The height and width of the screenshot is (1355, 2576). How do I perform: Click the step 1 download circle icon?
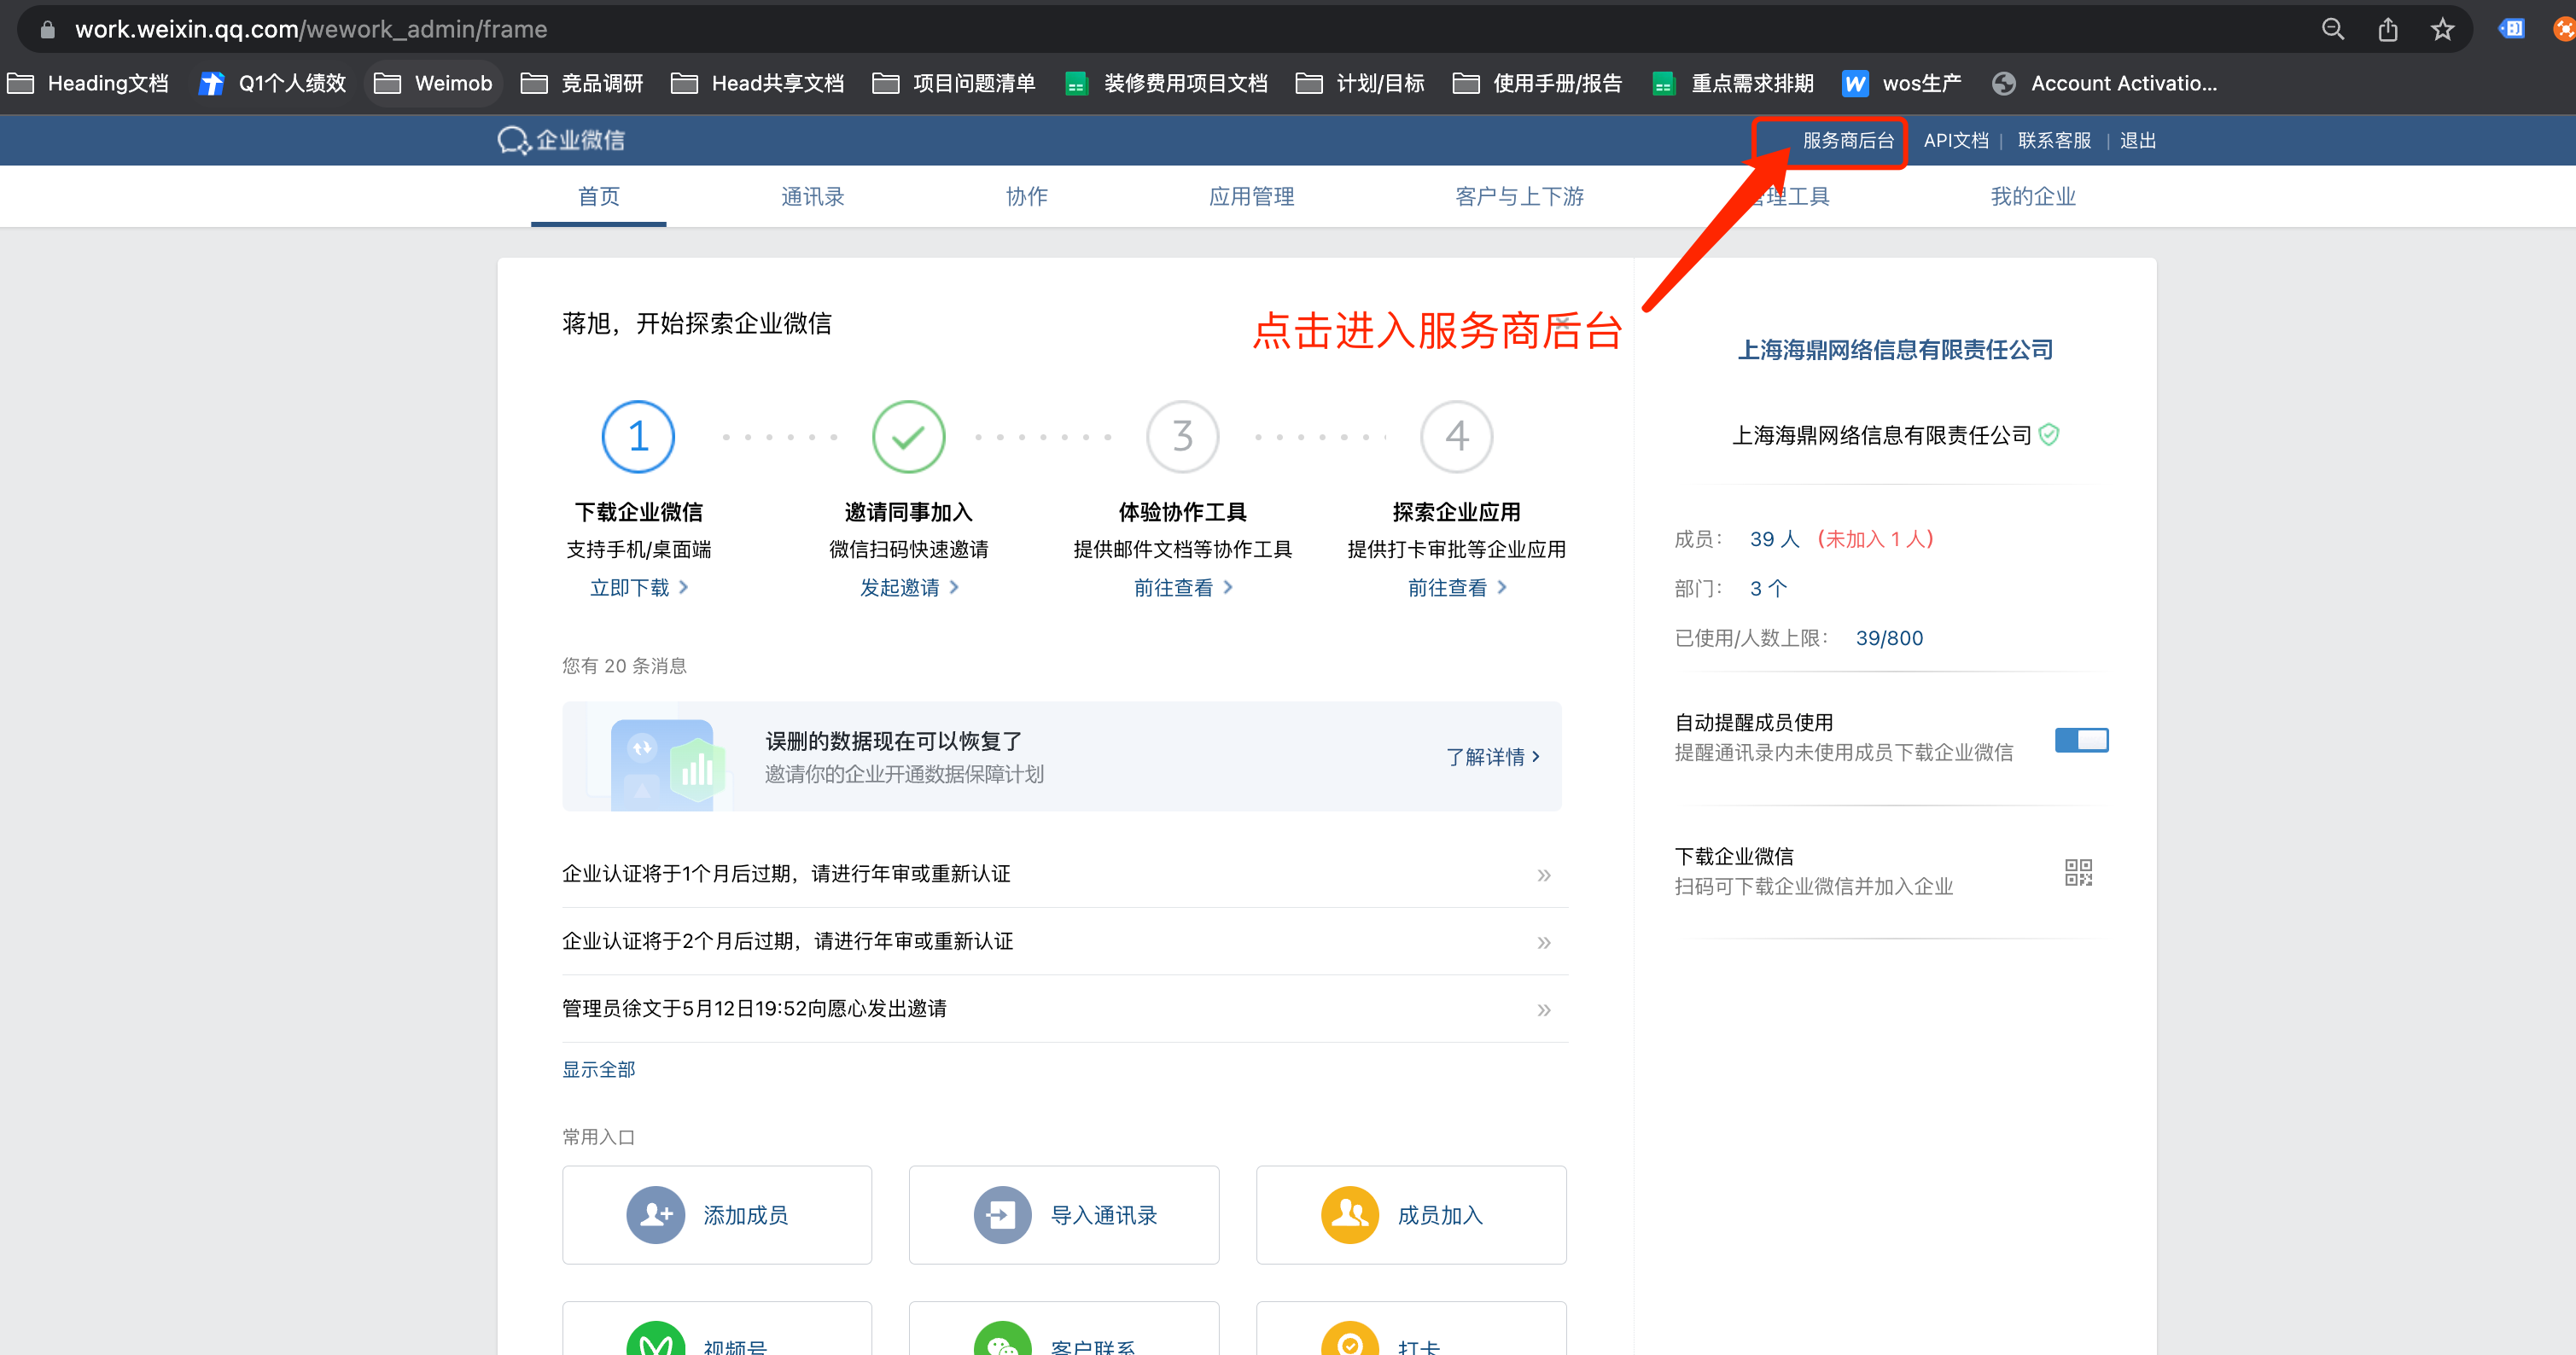coord(638,436)
